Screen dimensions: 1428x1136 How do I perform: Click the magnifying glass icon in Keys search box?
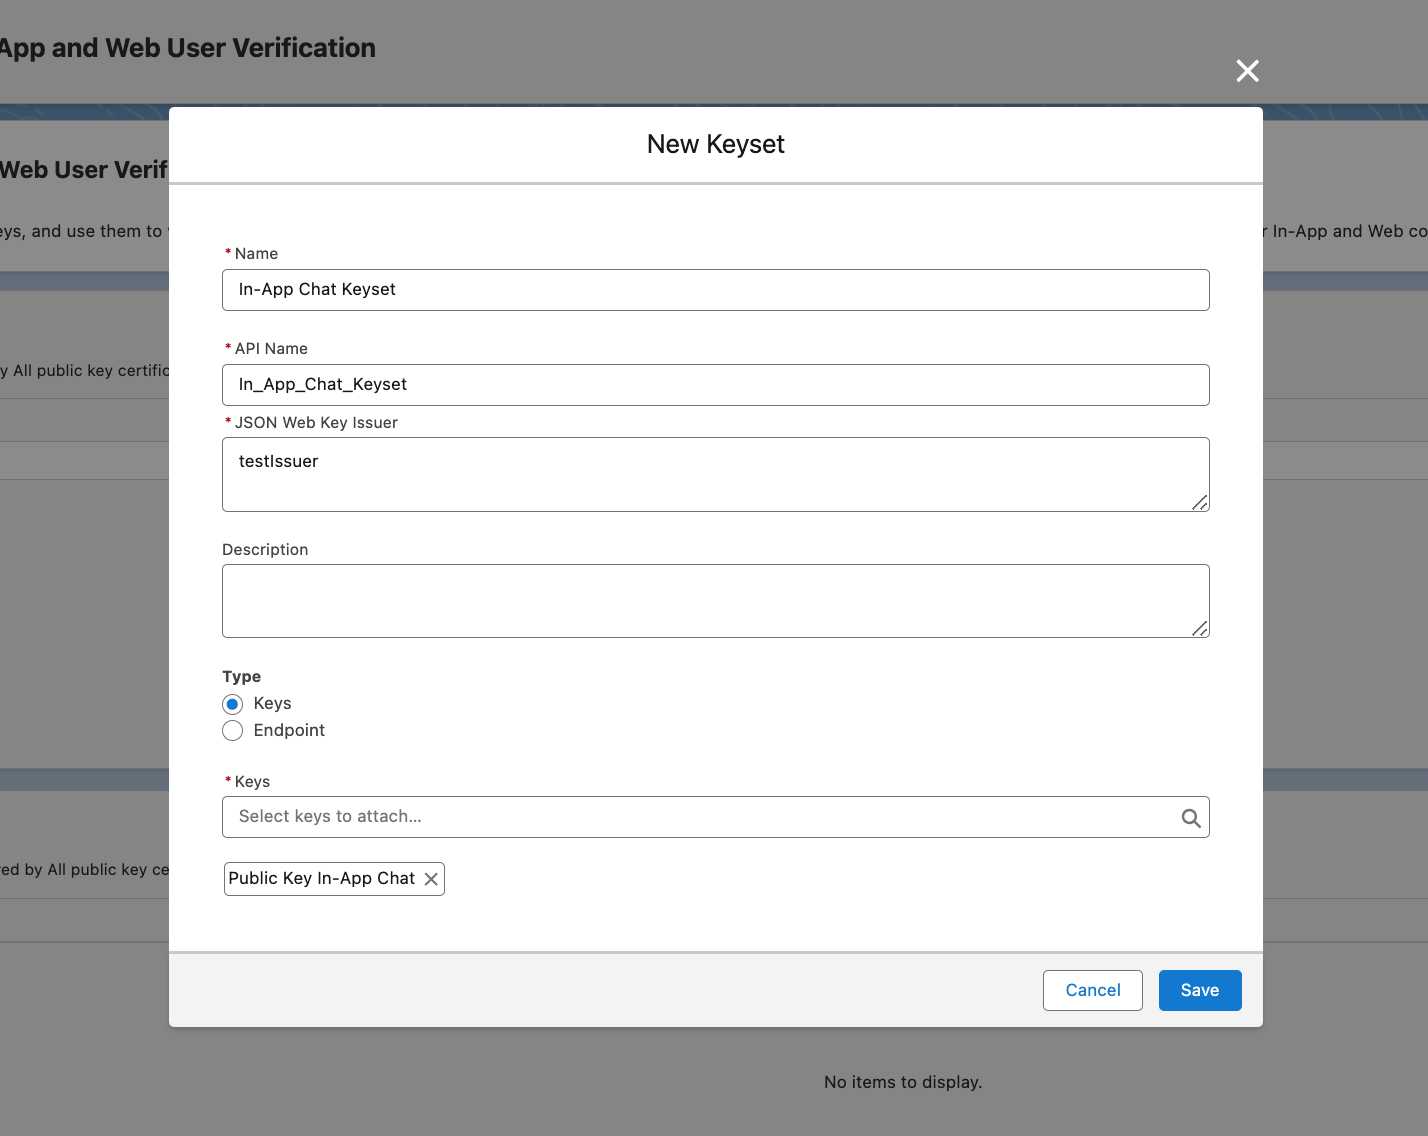(1190, 817)
